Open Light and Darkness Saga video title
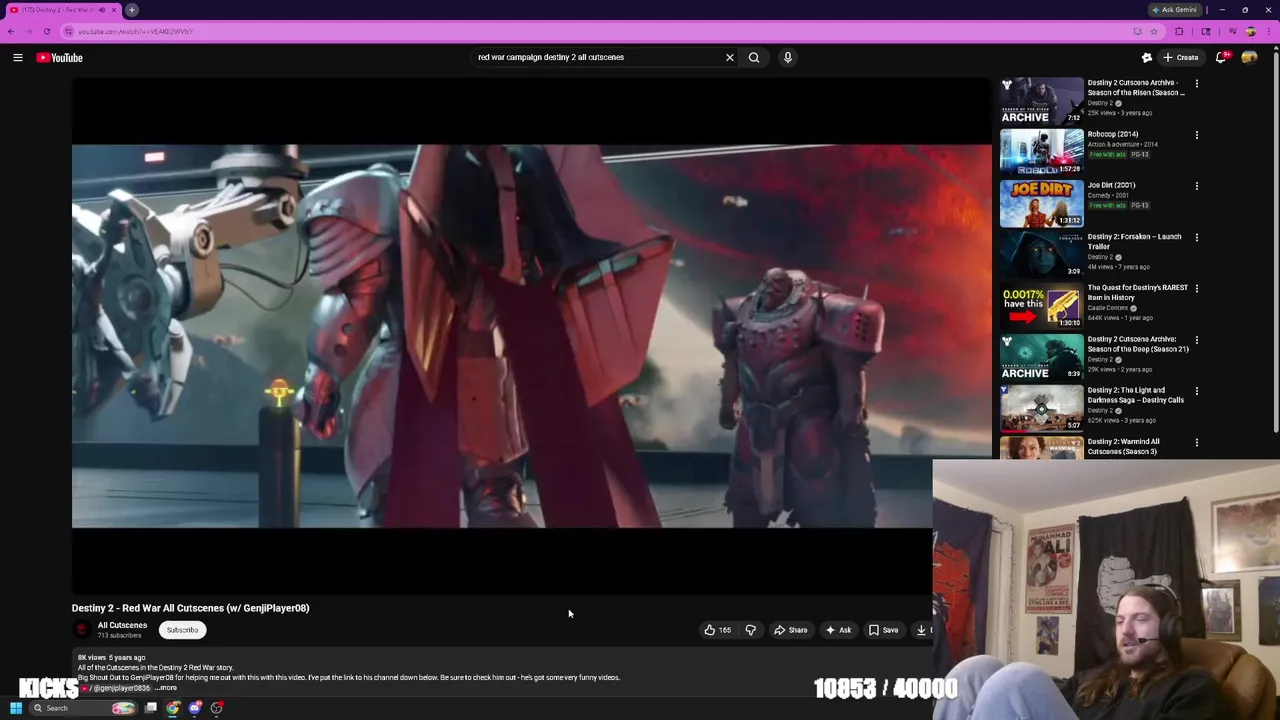1280x720 pixels. pyautogui.click(x=1135, y=395)
